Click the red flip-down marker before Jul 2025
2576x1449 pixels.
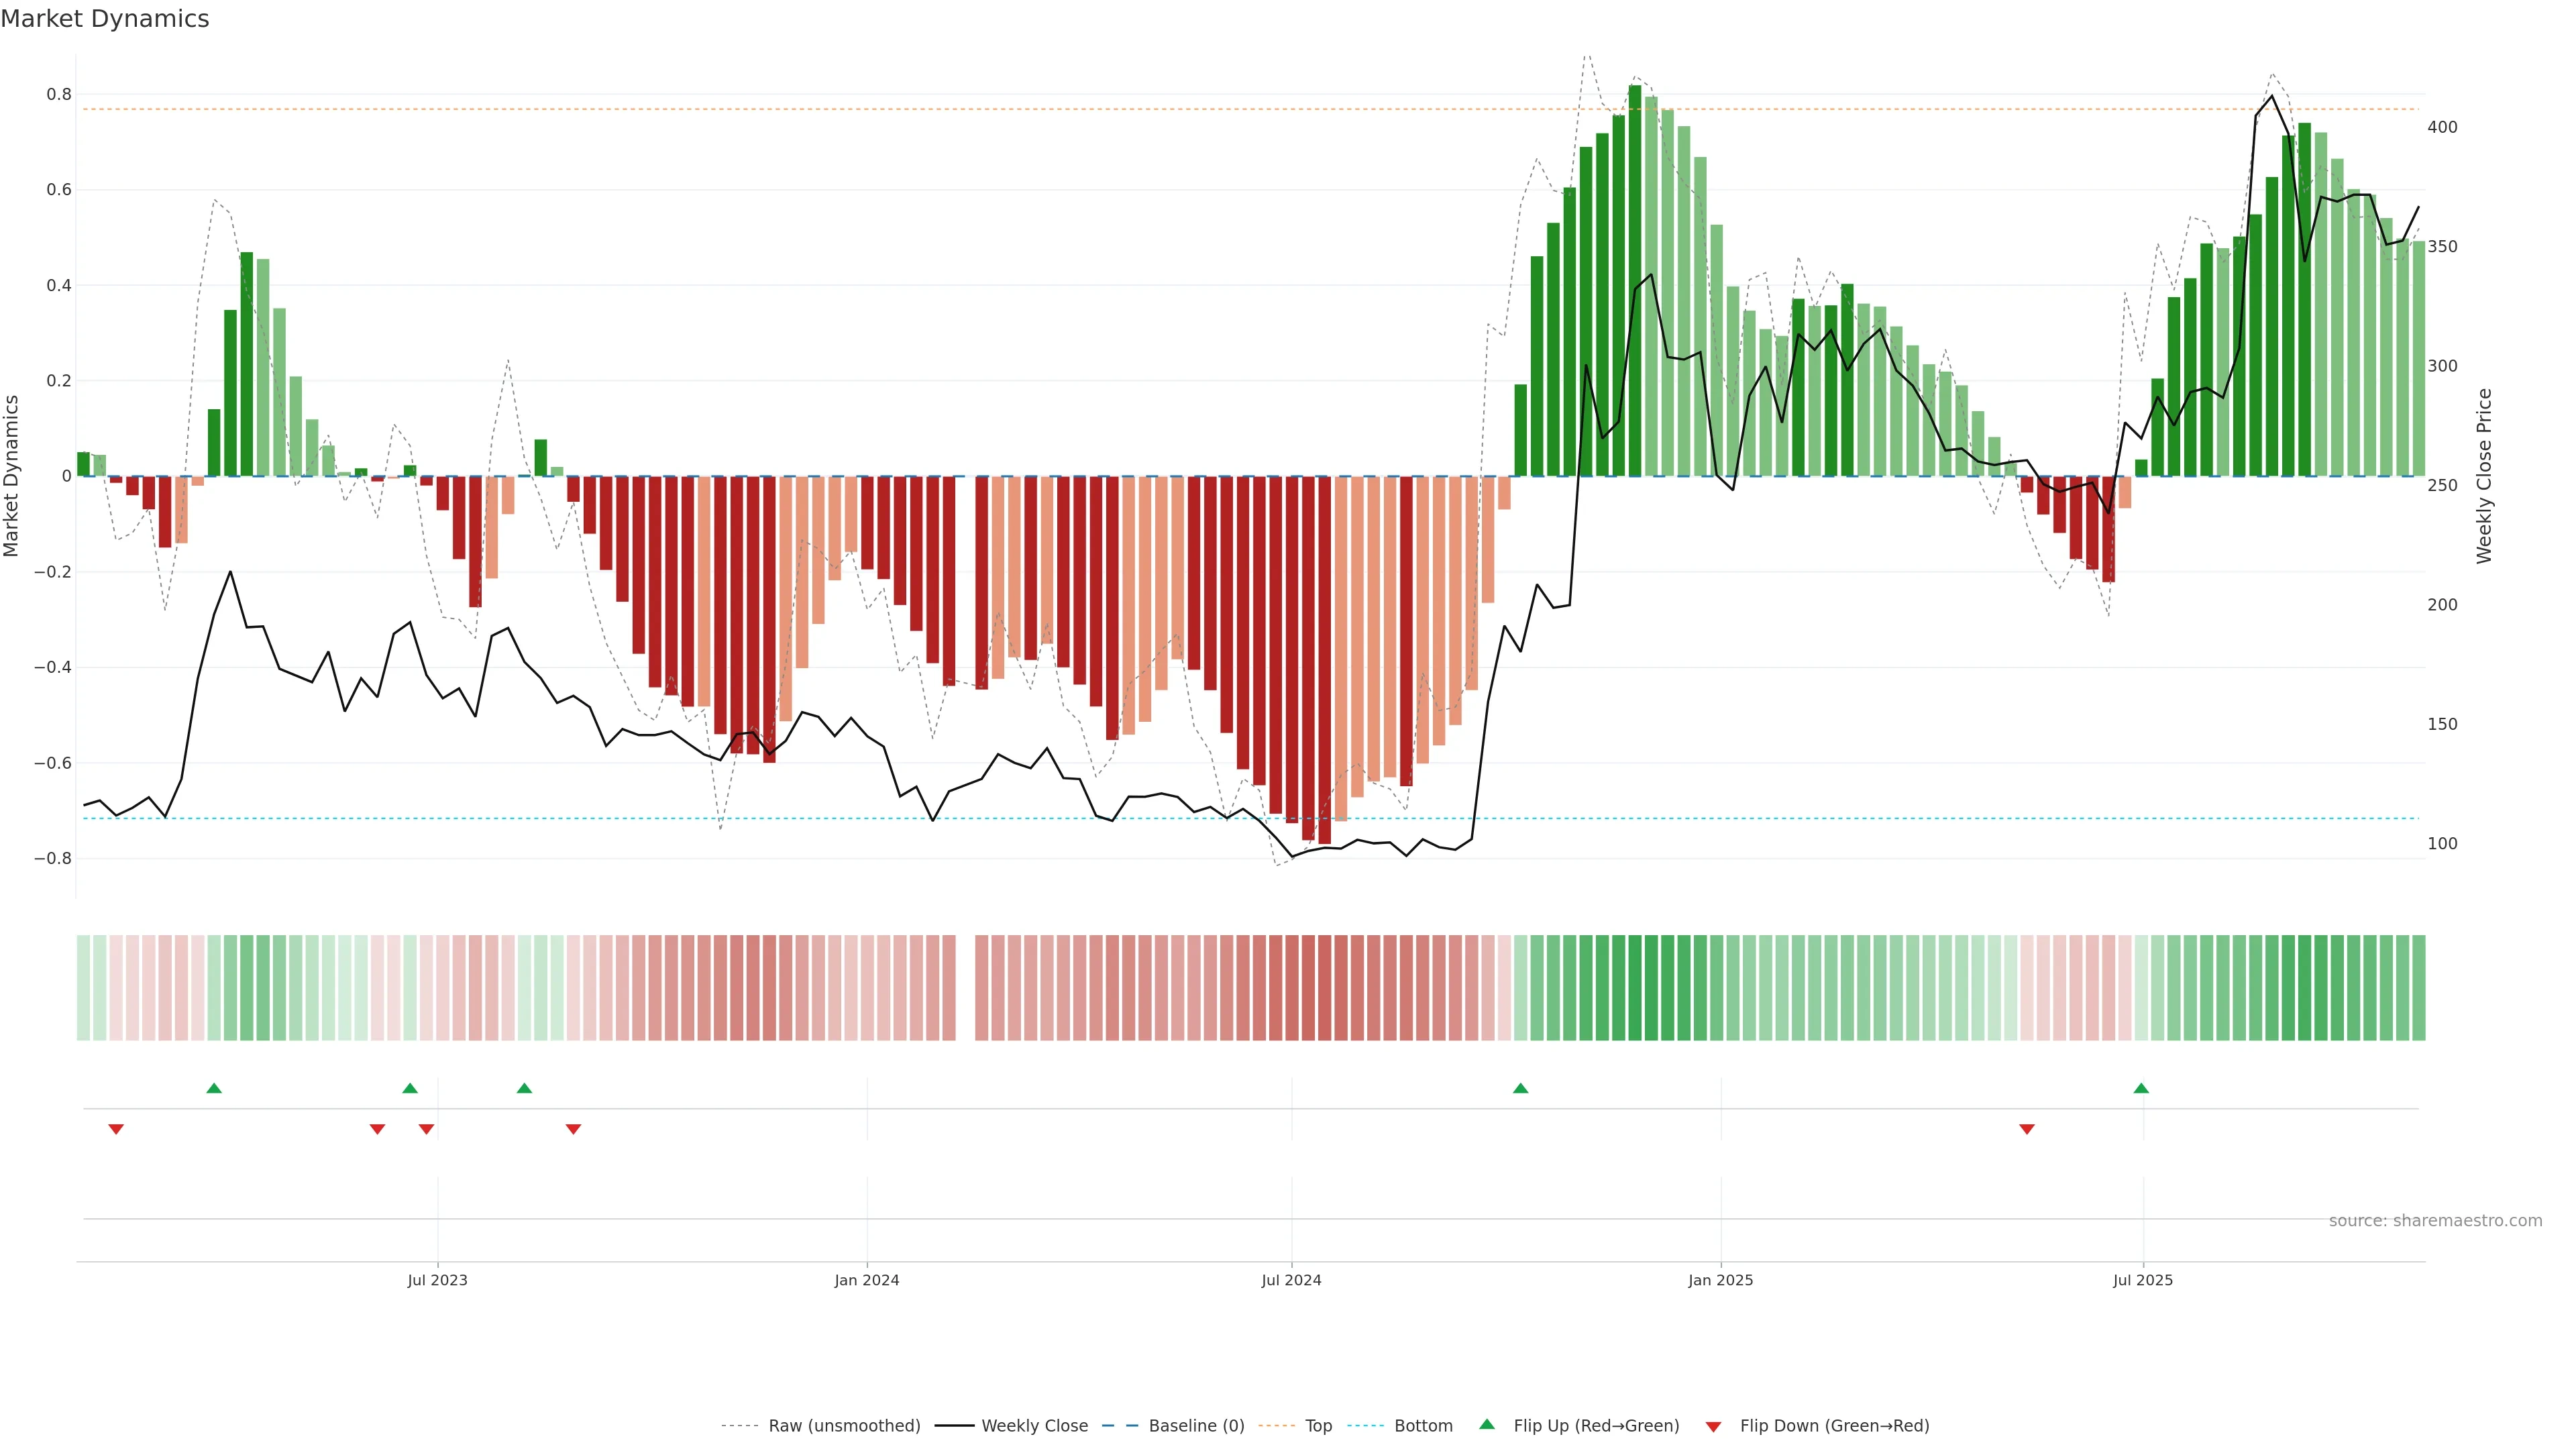tap(2027, 1129)
